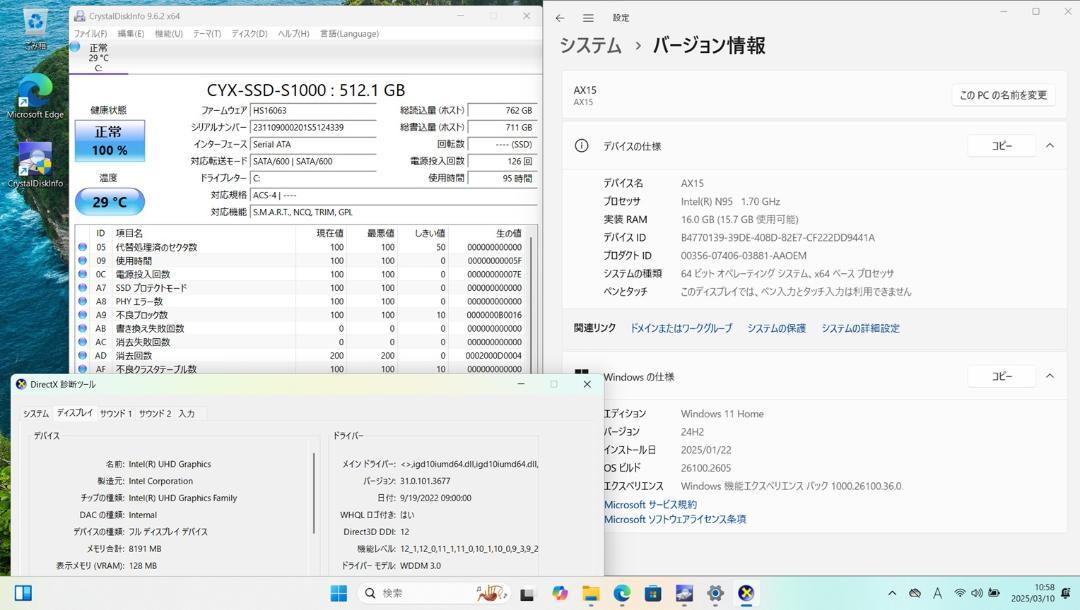Open the Microsoft サービス規約 link
1080x610 pixels.
(x=650, y=505)
